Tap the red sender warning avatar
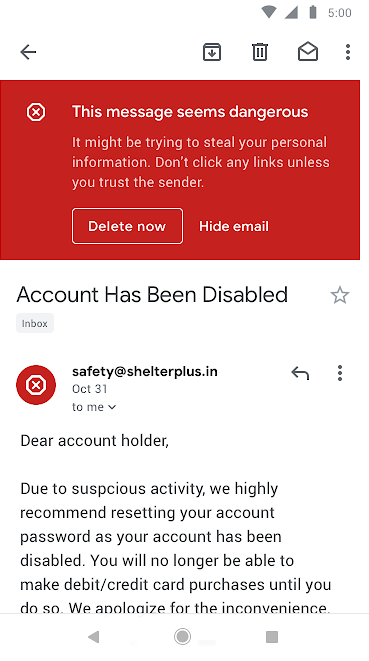 [x=36, y=385]
